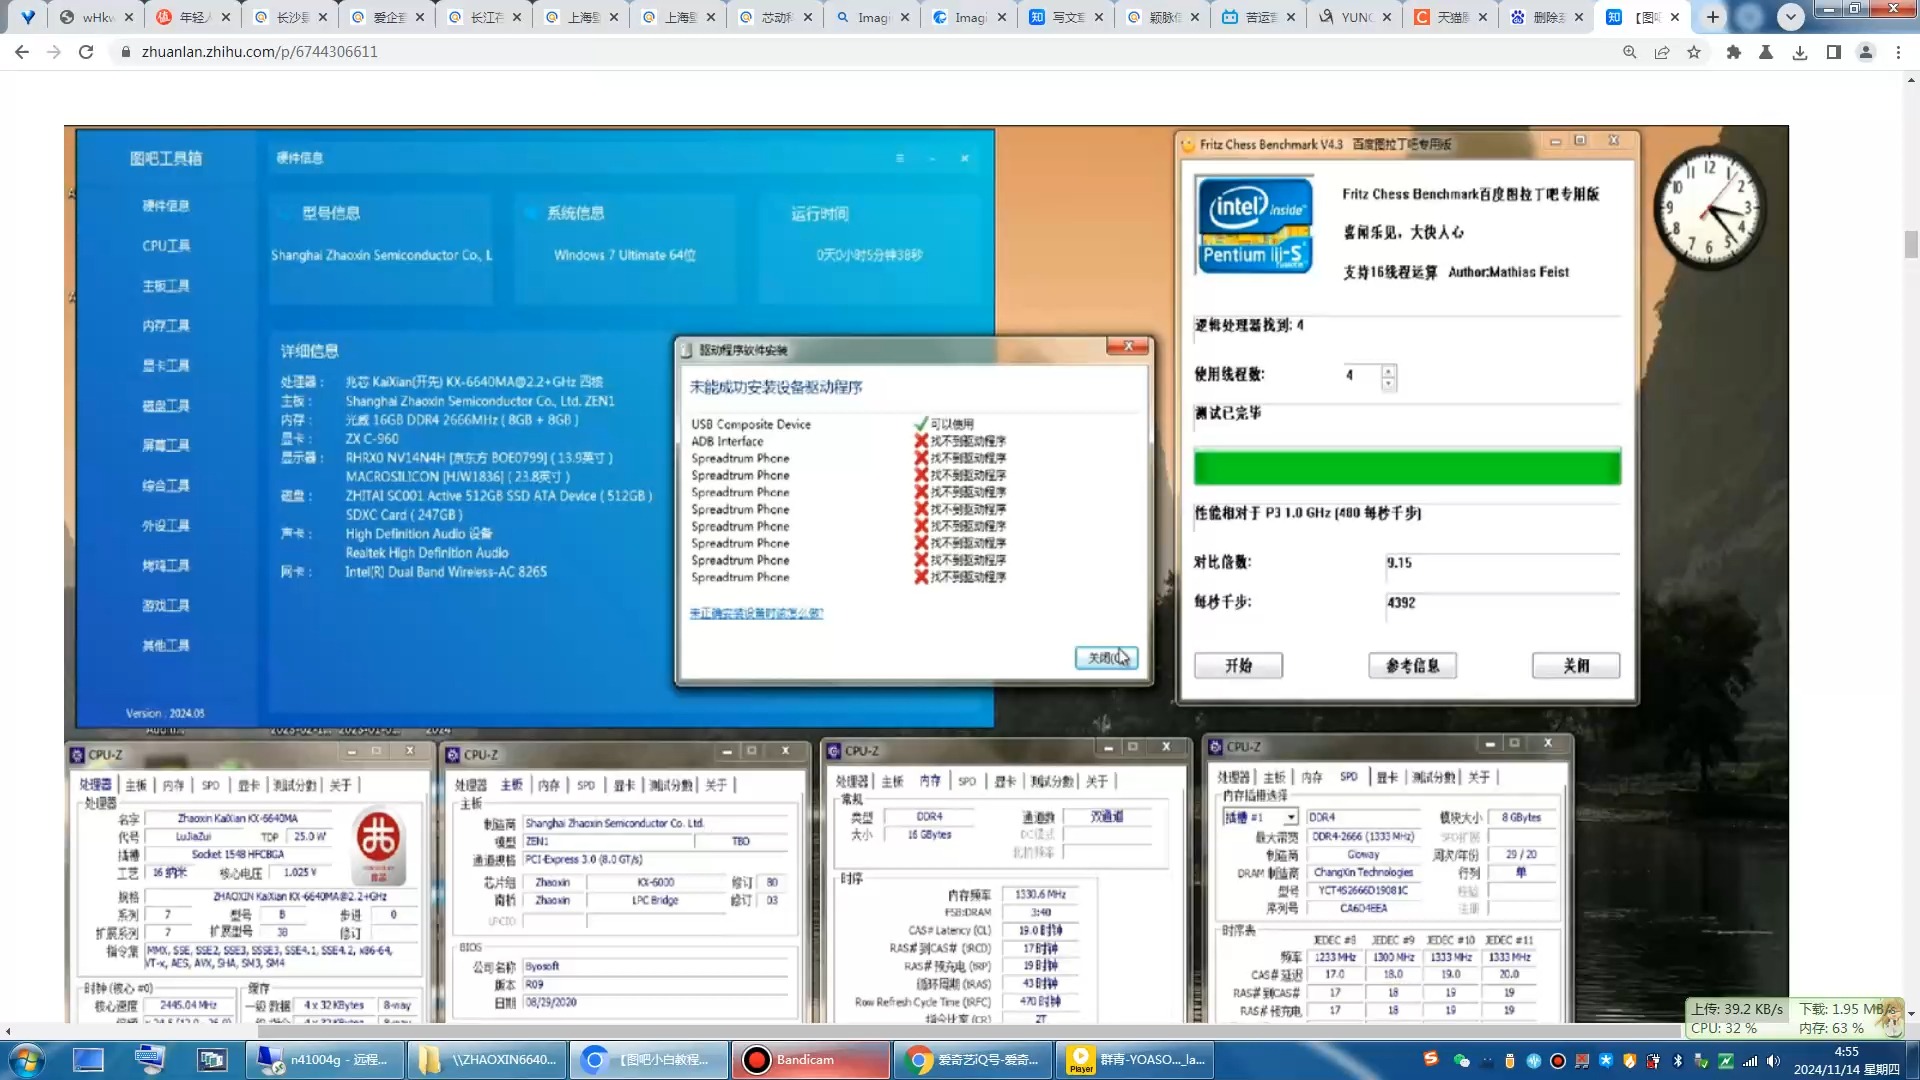Close the 删除 tab
The height and width of the screenshot is (1080, 1920).
(1579, 17)
